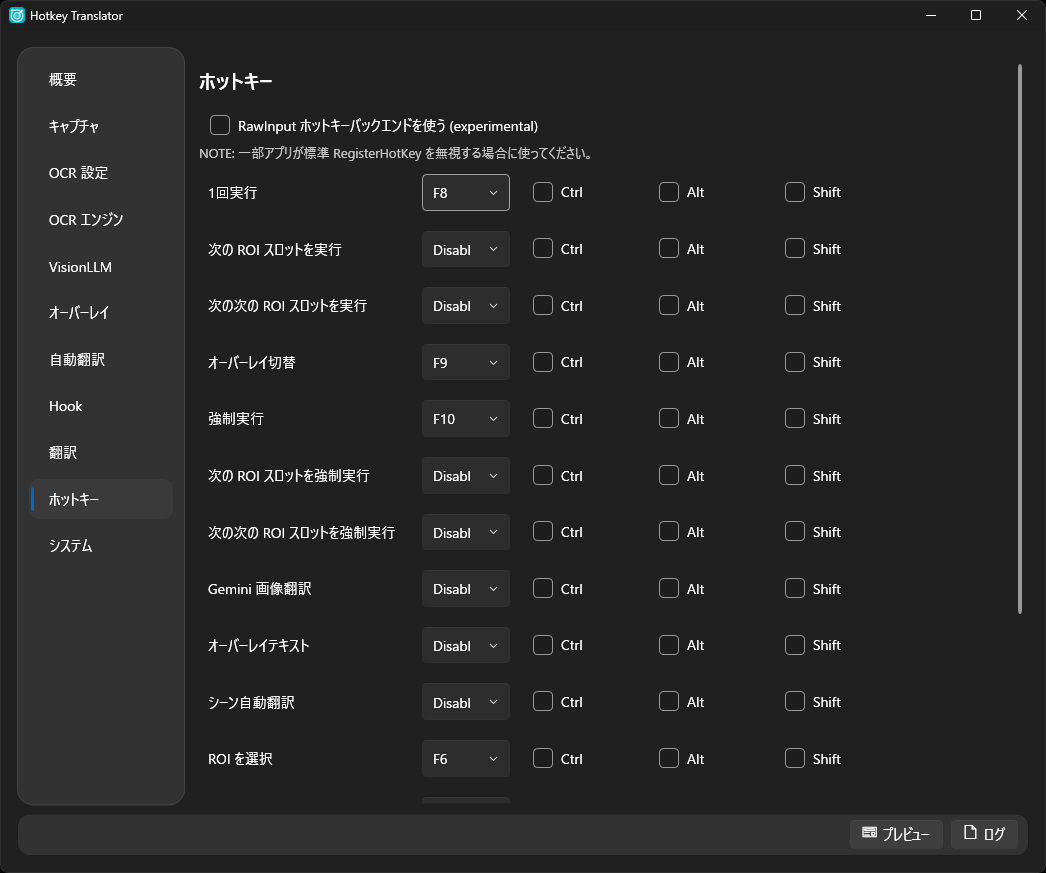Open key dropdown for 次の次の ROI スロットを強制実行

466,533
